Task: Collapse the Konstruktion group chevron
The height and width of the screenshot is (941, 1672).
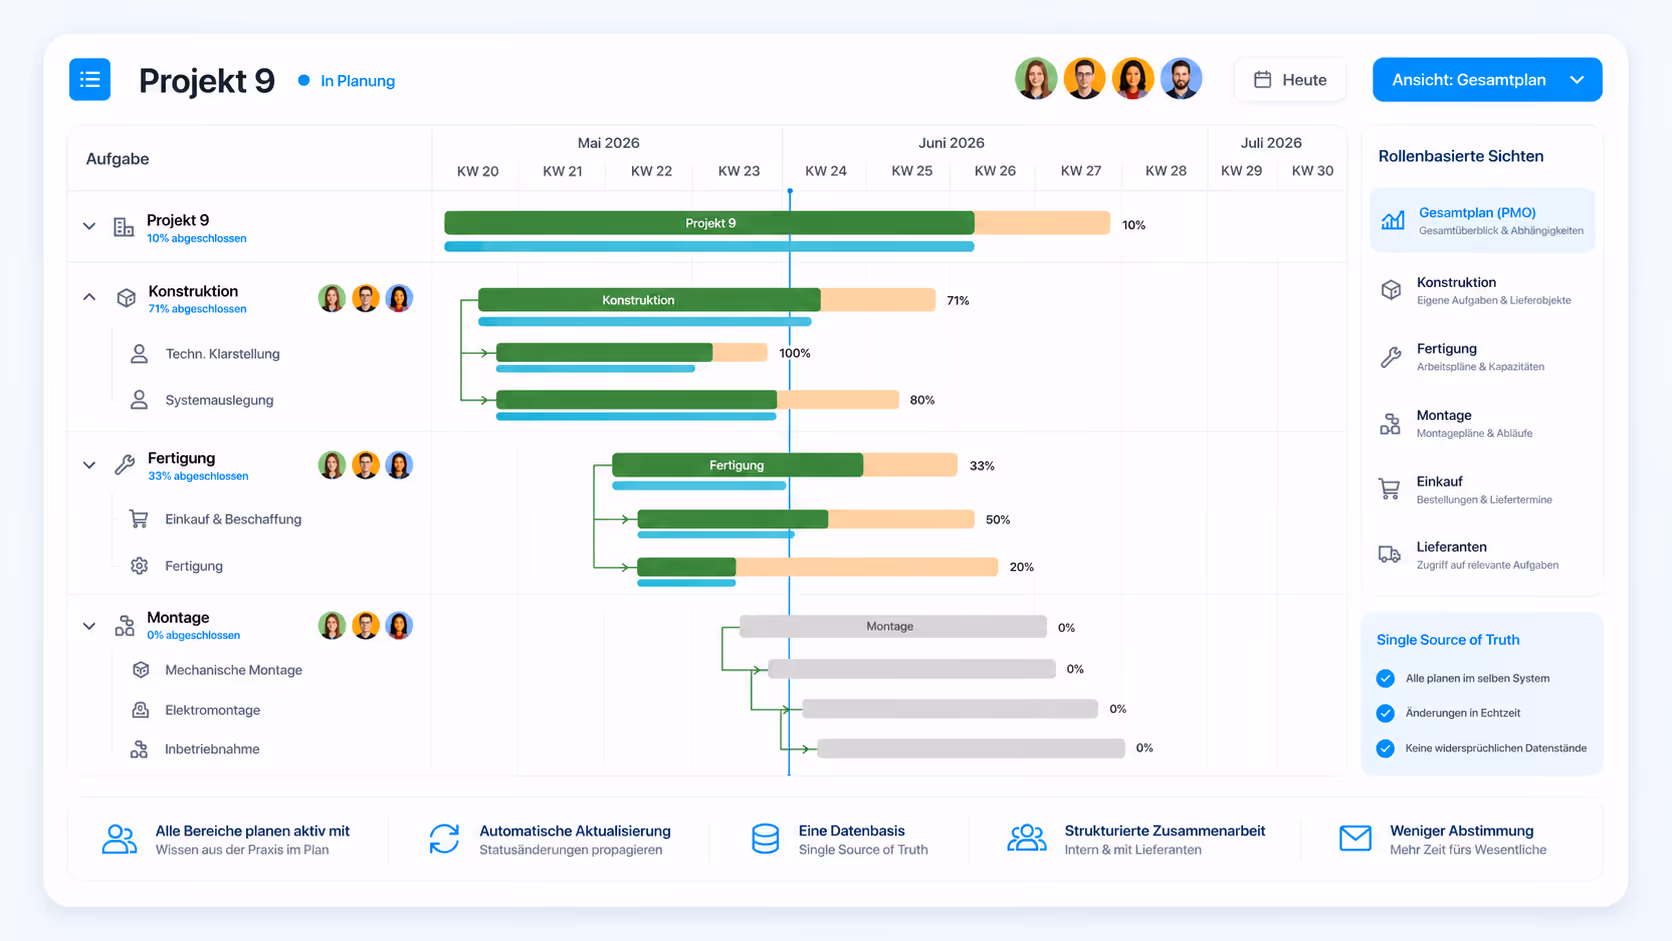Action: 89,297
